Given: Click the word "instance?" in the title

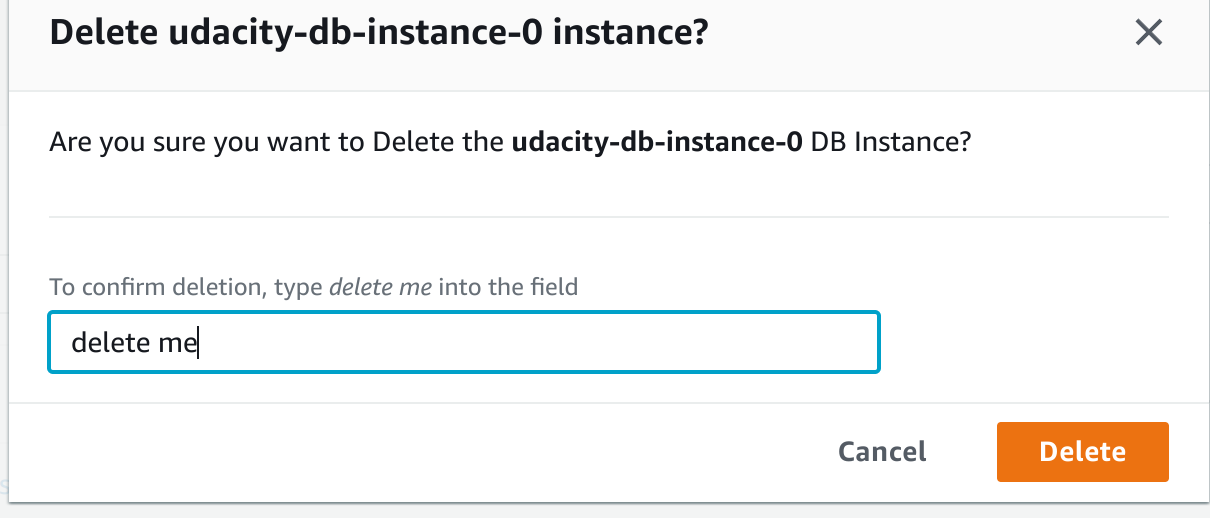Looking at the screenshot, I should point(630,33).
